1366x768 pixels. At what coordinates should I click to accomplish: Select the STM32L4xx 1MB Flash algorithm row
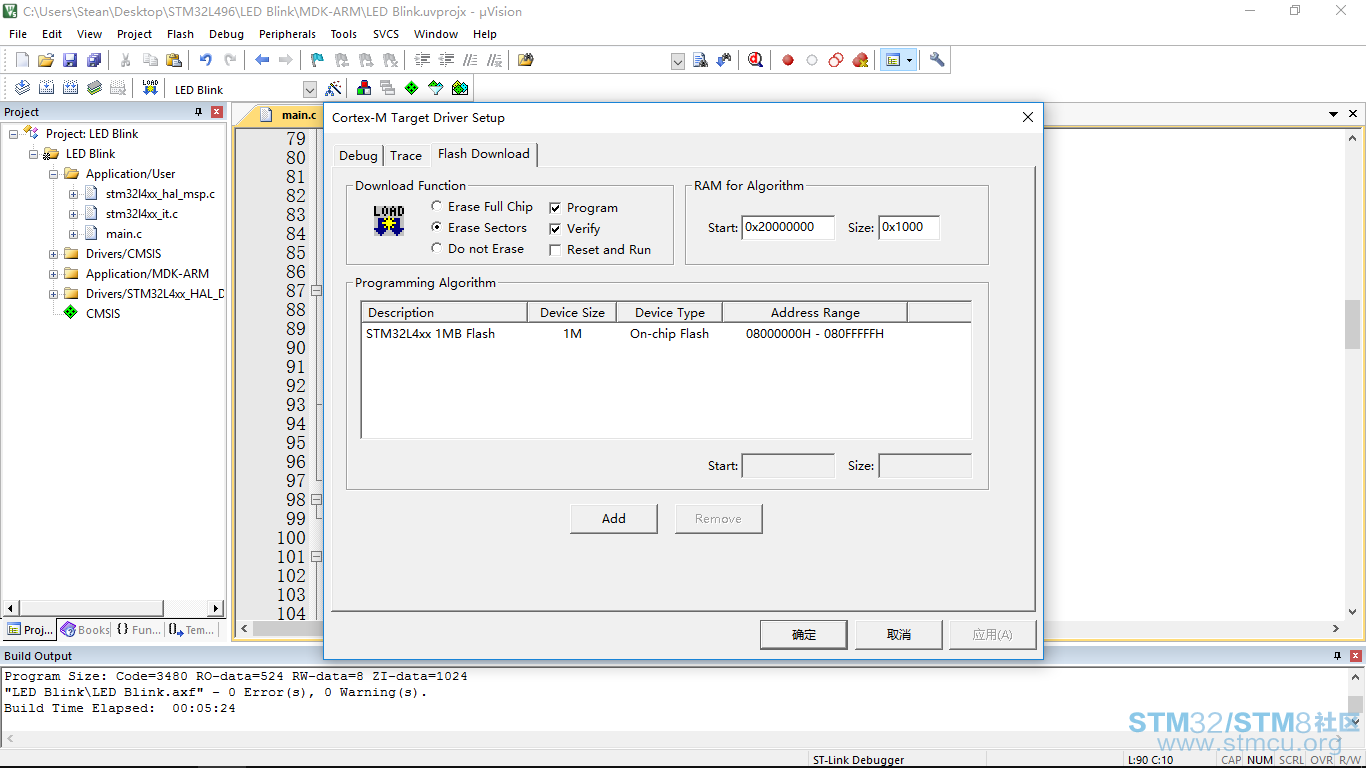point(665,334)
